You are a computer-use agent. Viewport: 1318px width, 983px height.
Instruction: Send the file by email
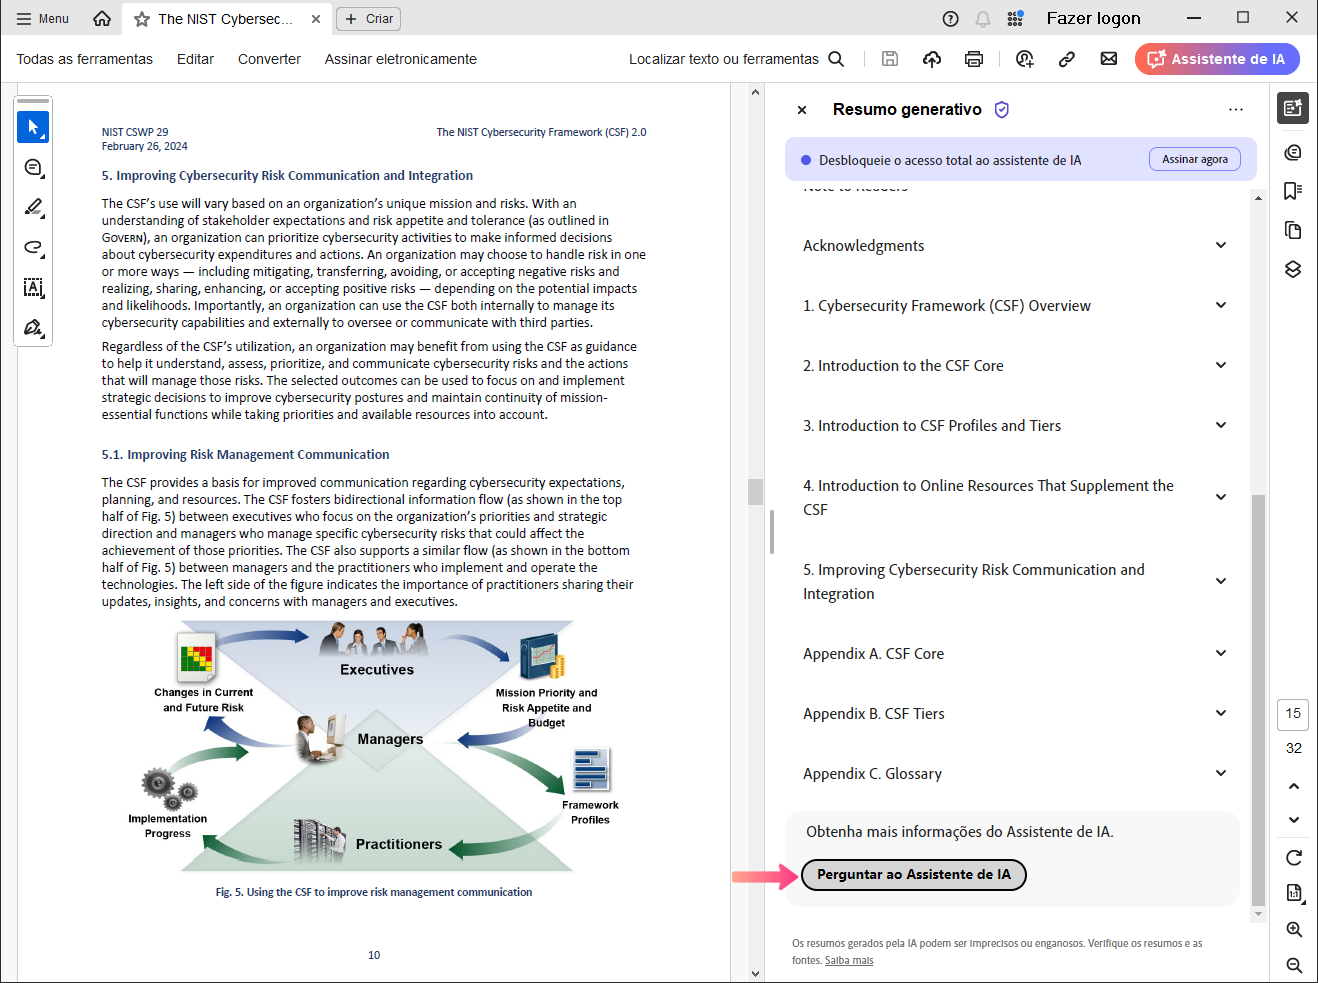pyautogui.click(x=1109, y=59)
